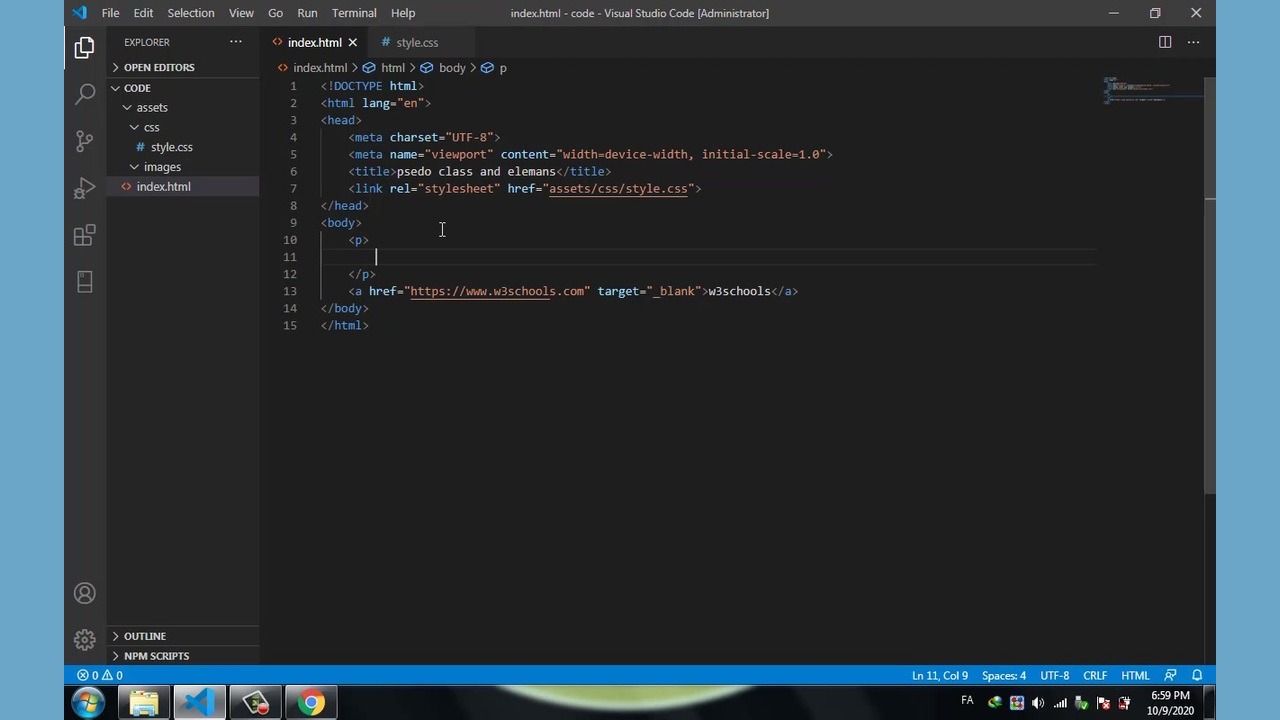Open Google Chrome from the taskbar
Screen dimensions: 1280x720
click(x=311, y=703)
